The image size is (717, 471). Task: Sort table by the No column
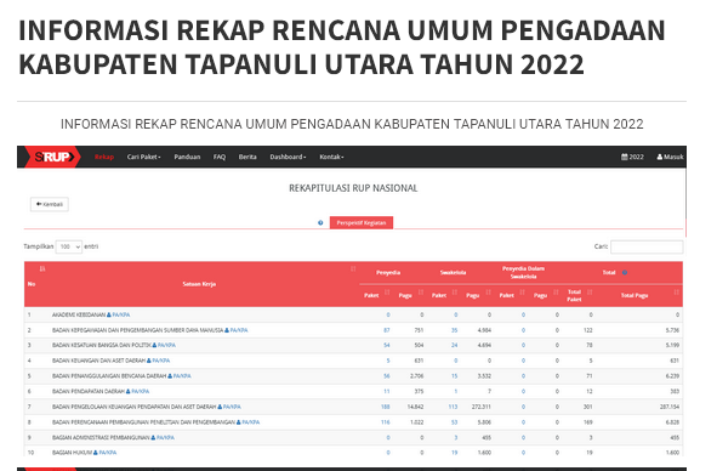42,268
